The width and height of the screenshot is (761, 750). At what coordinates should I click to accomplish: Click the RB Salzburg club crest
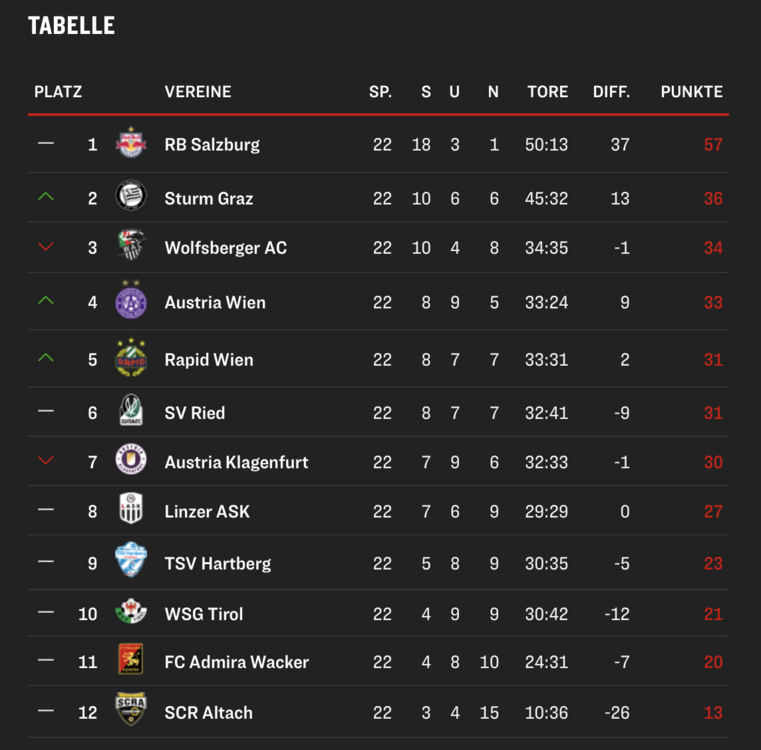click(x=131, y=143)
